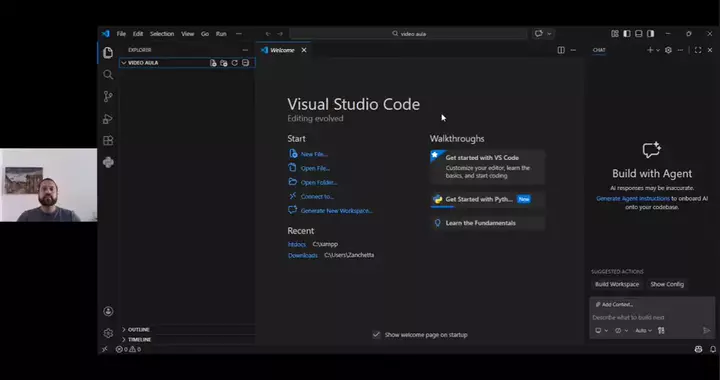Viewport: 720px width, 380px height.
Task: Open the Search view in activity bar
Action: (x=108, y=74)
